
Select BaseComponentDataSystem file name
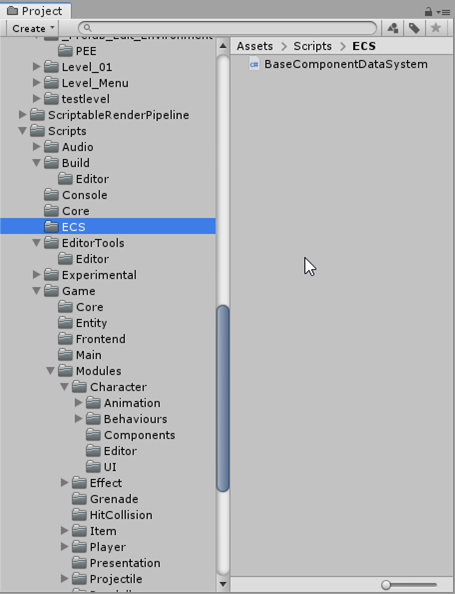tap(346, 64)
